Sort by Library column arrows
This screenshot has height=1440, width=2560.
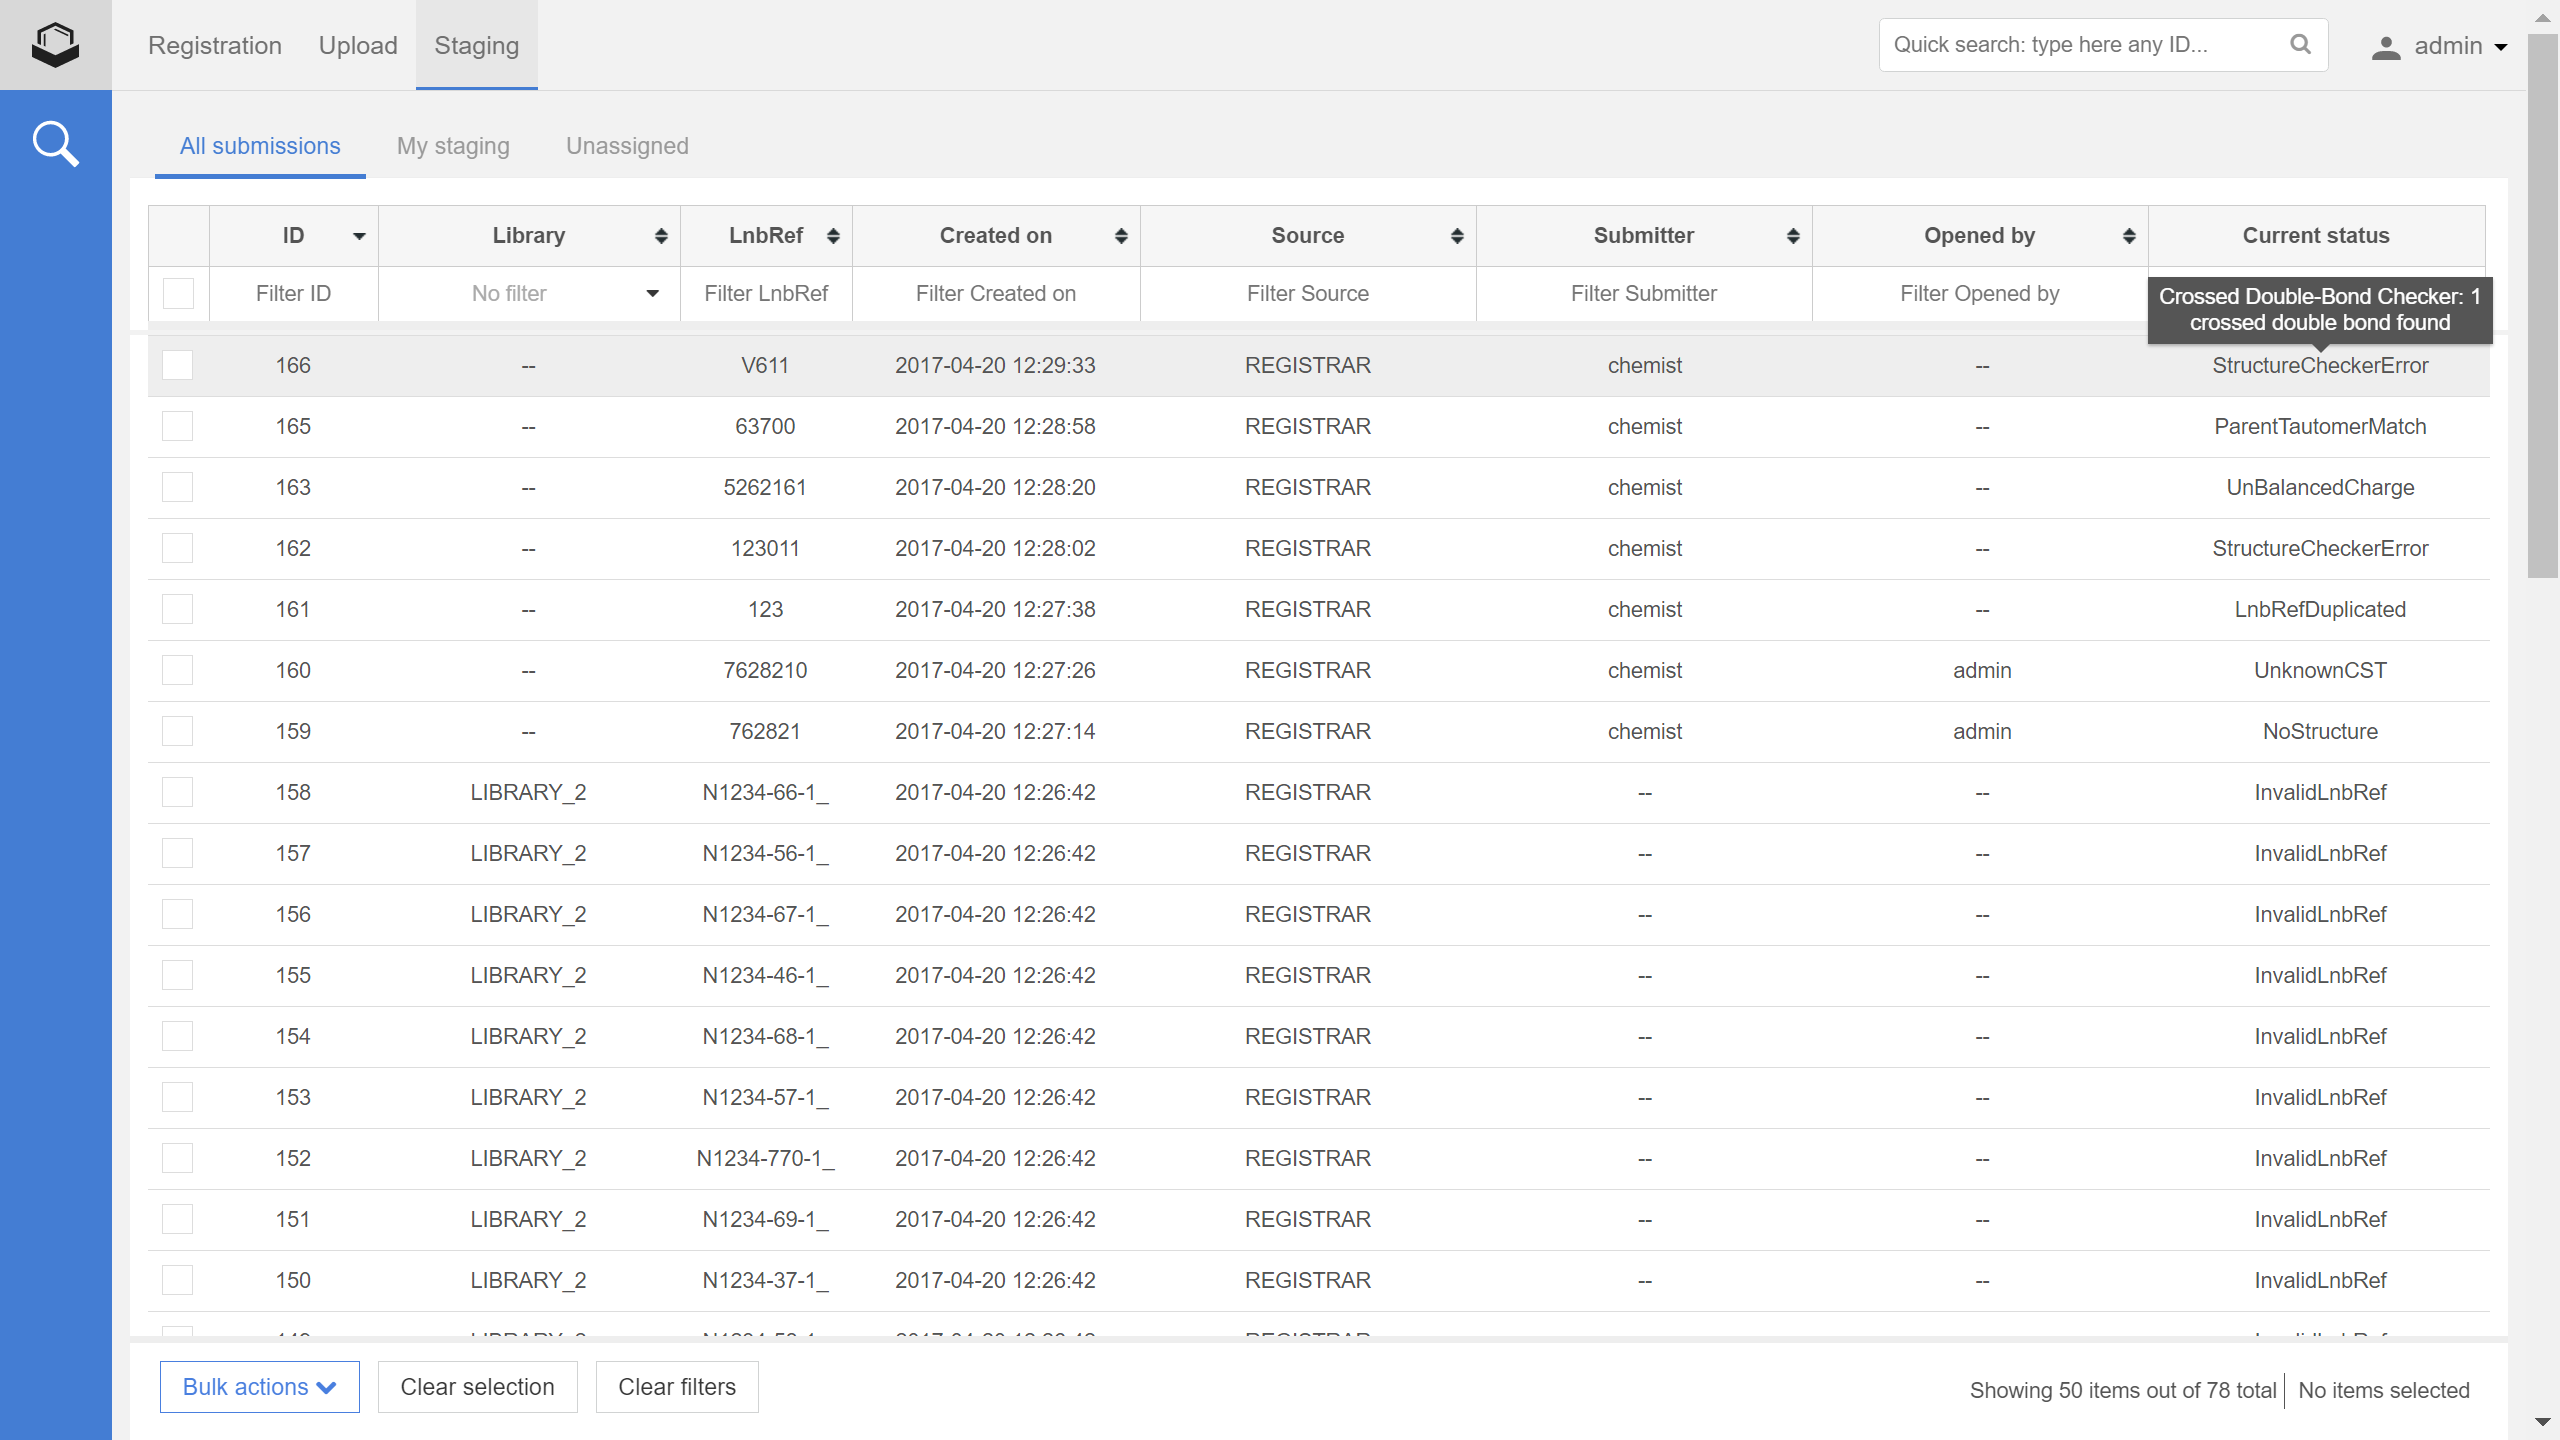click(661, 236)
